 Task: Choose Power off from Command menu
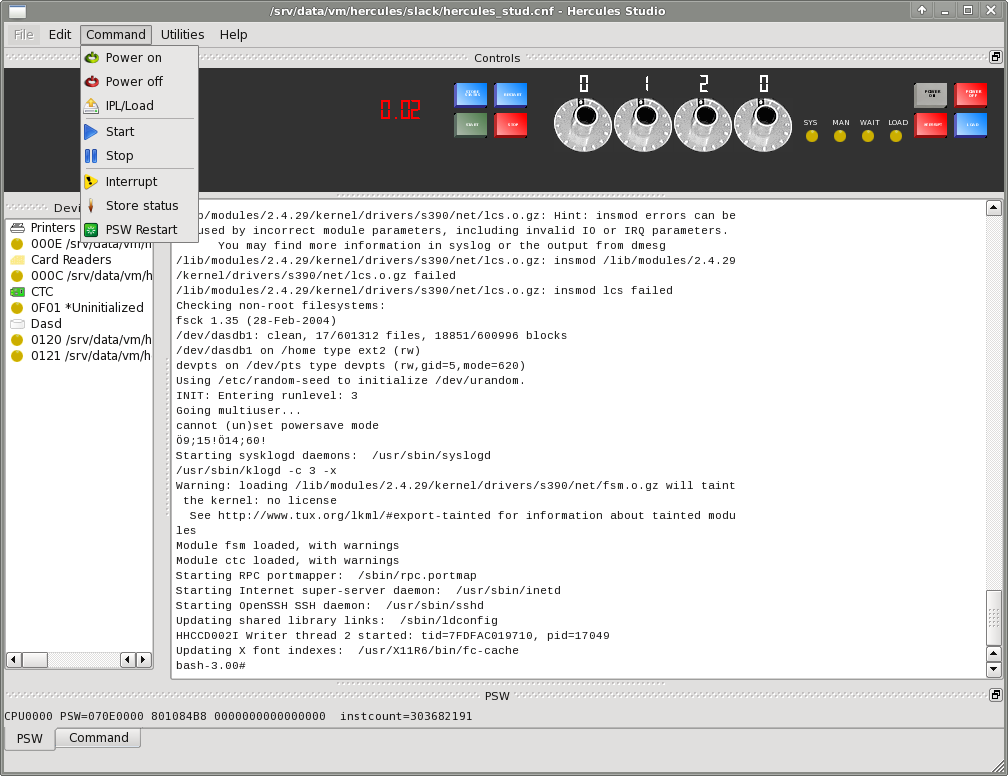click(x=140, y=82)
